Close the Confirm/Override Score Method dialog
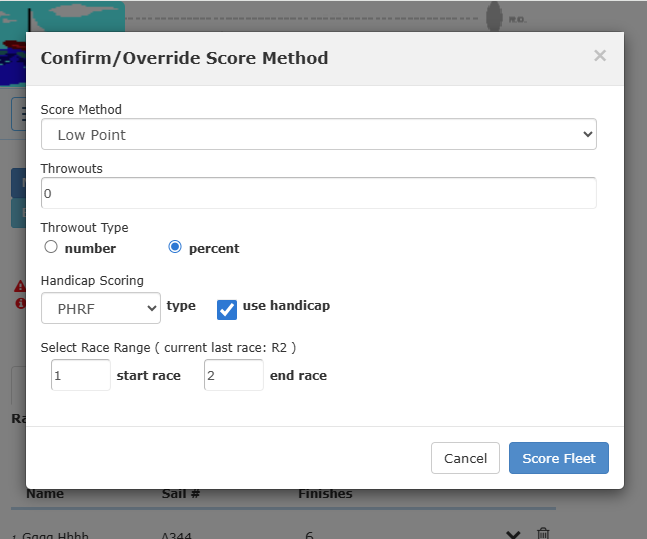The width and height of the screenshot is (647, 539). (x=600, y=56)
